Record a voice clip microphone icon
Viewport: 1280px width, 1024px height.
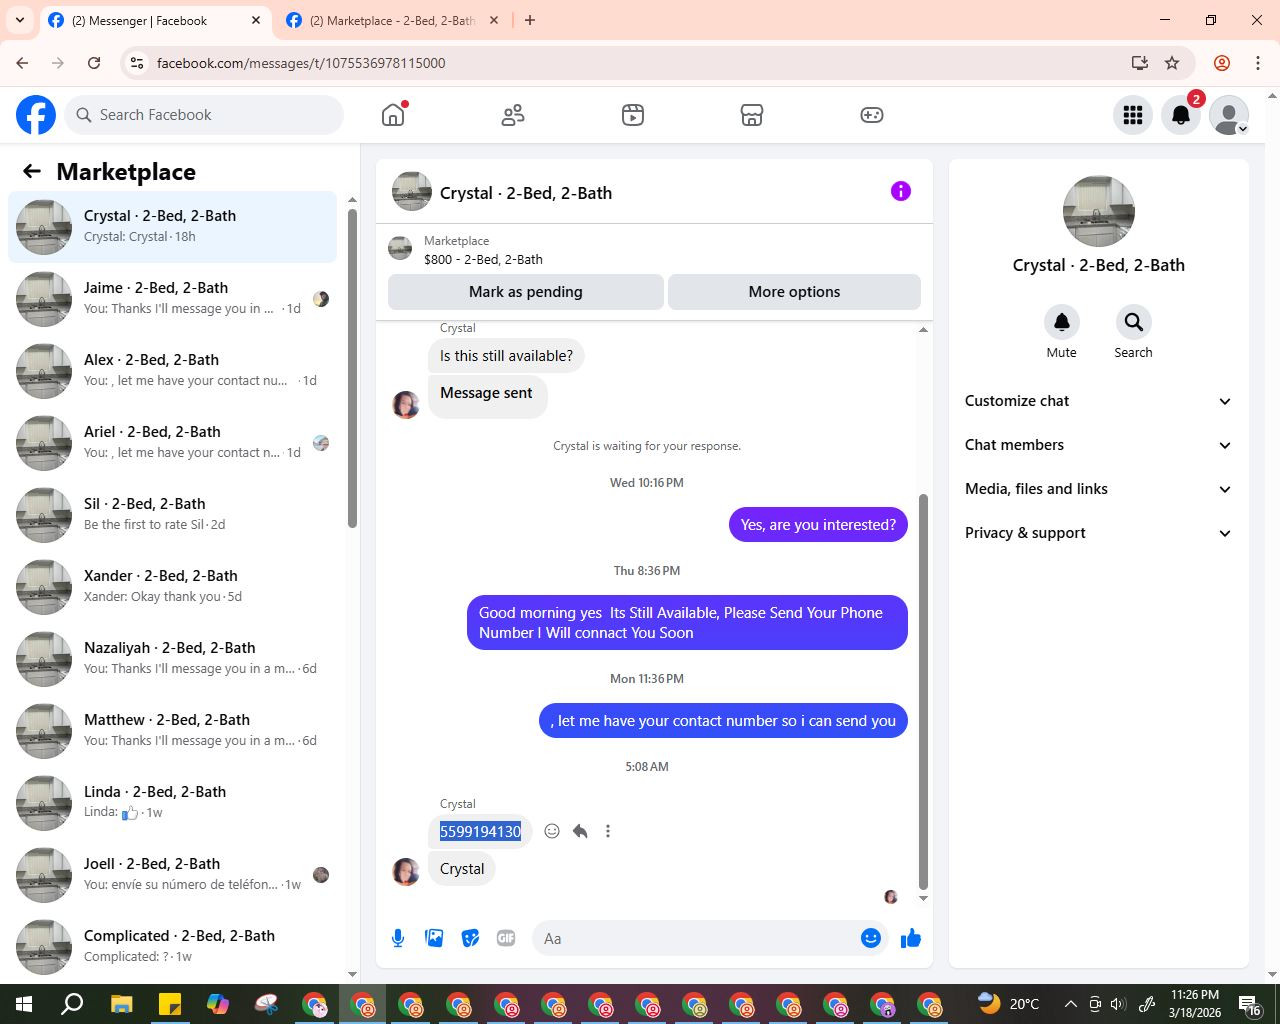[398, 938]
